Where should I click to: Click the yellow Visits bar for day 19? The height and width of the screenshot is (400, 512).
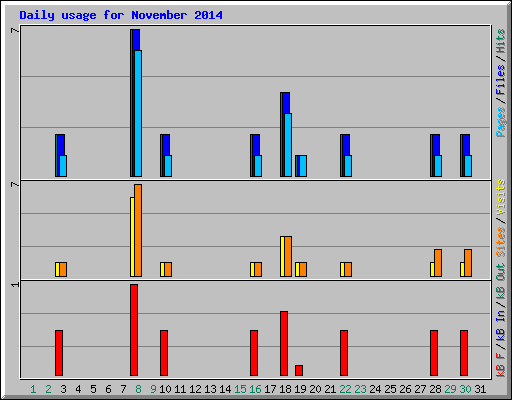(297, 269)
